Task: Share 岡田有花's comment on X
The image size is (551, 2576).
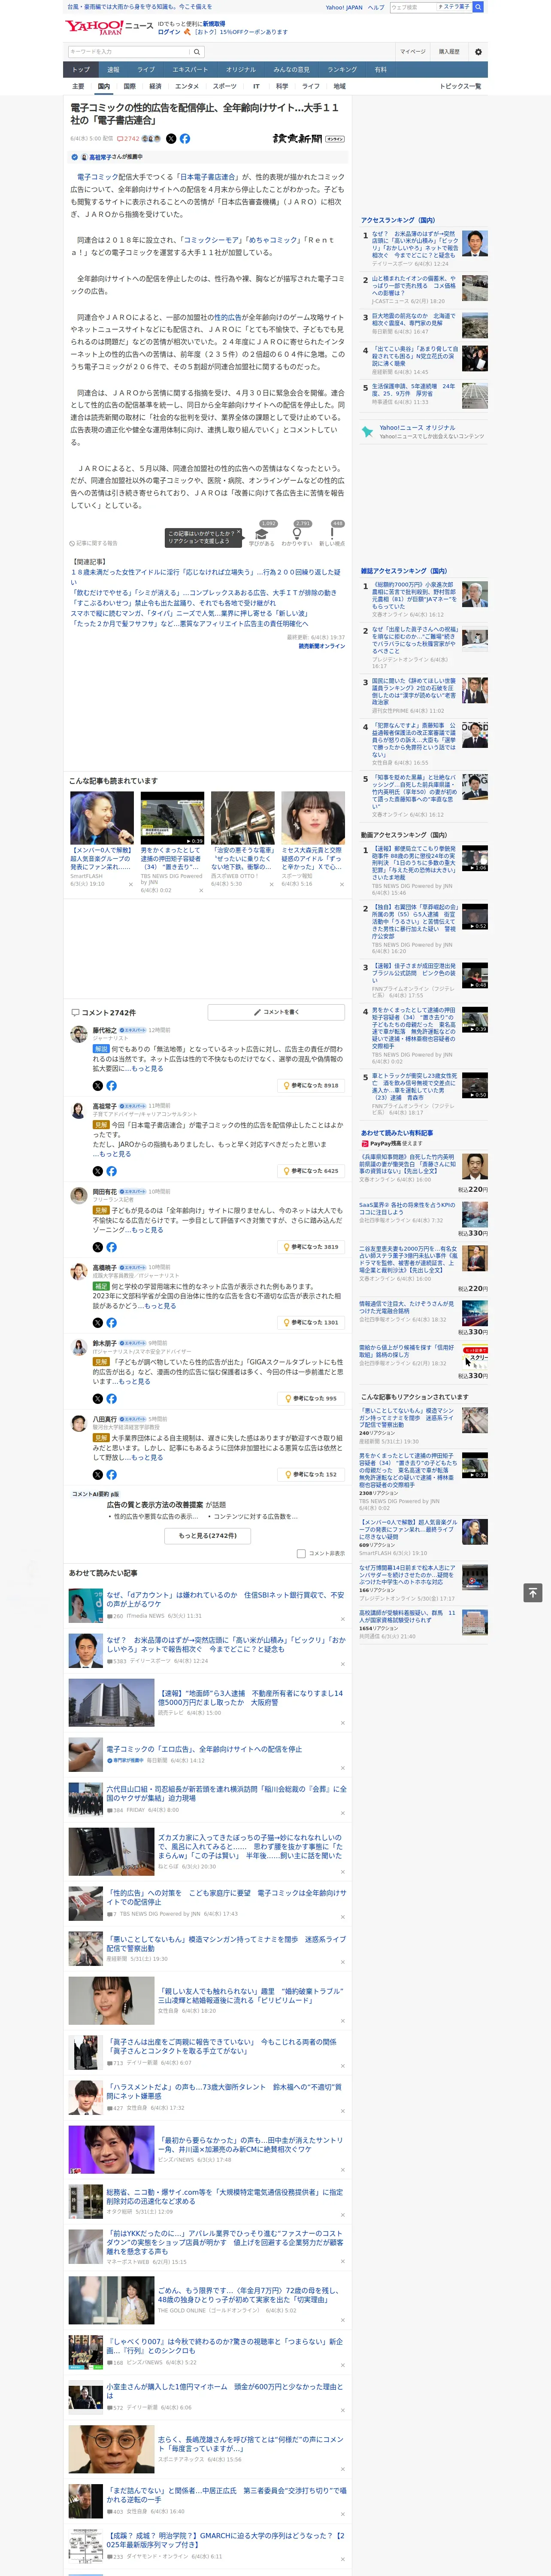Action: (97, 1247)
